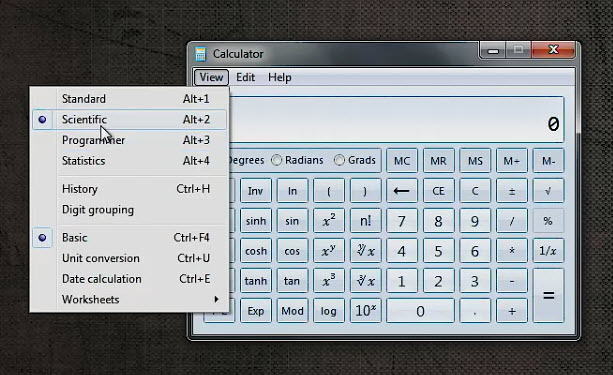Click the n! factorial button
The width and height of the screenshot is (613, 375).
[x=365, y=221]
